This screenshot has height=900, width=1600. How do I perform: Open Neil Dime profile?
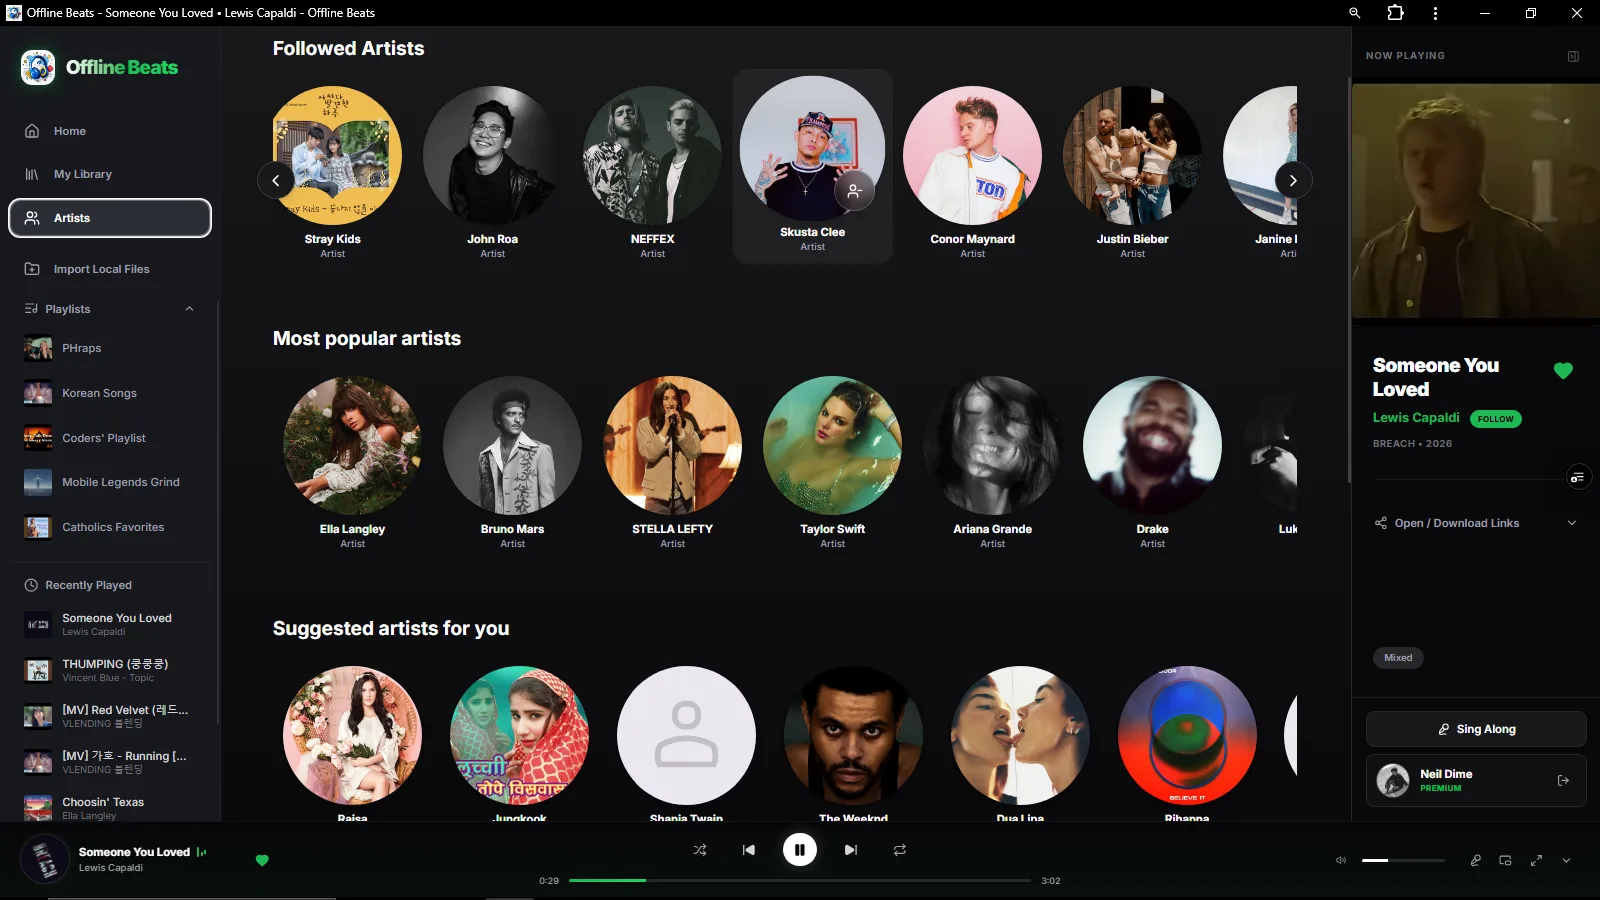[x=1446, y=780]
